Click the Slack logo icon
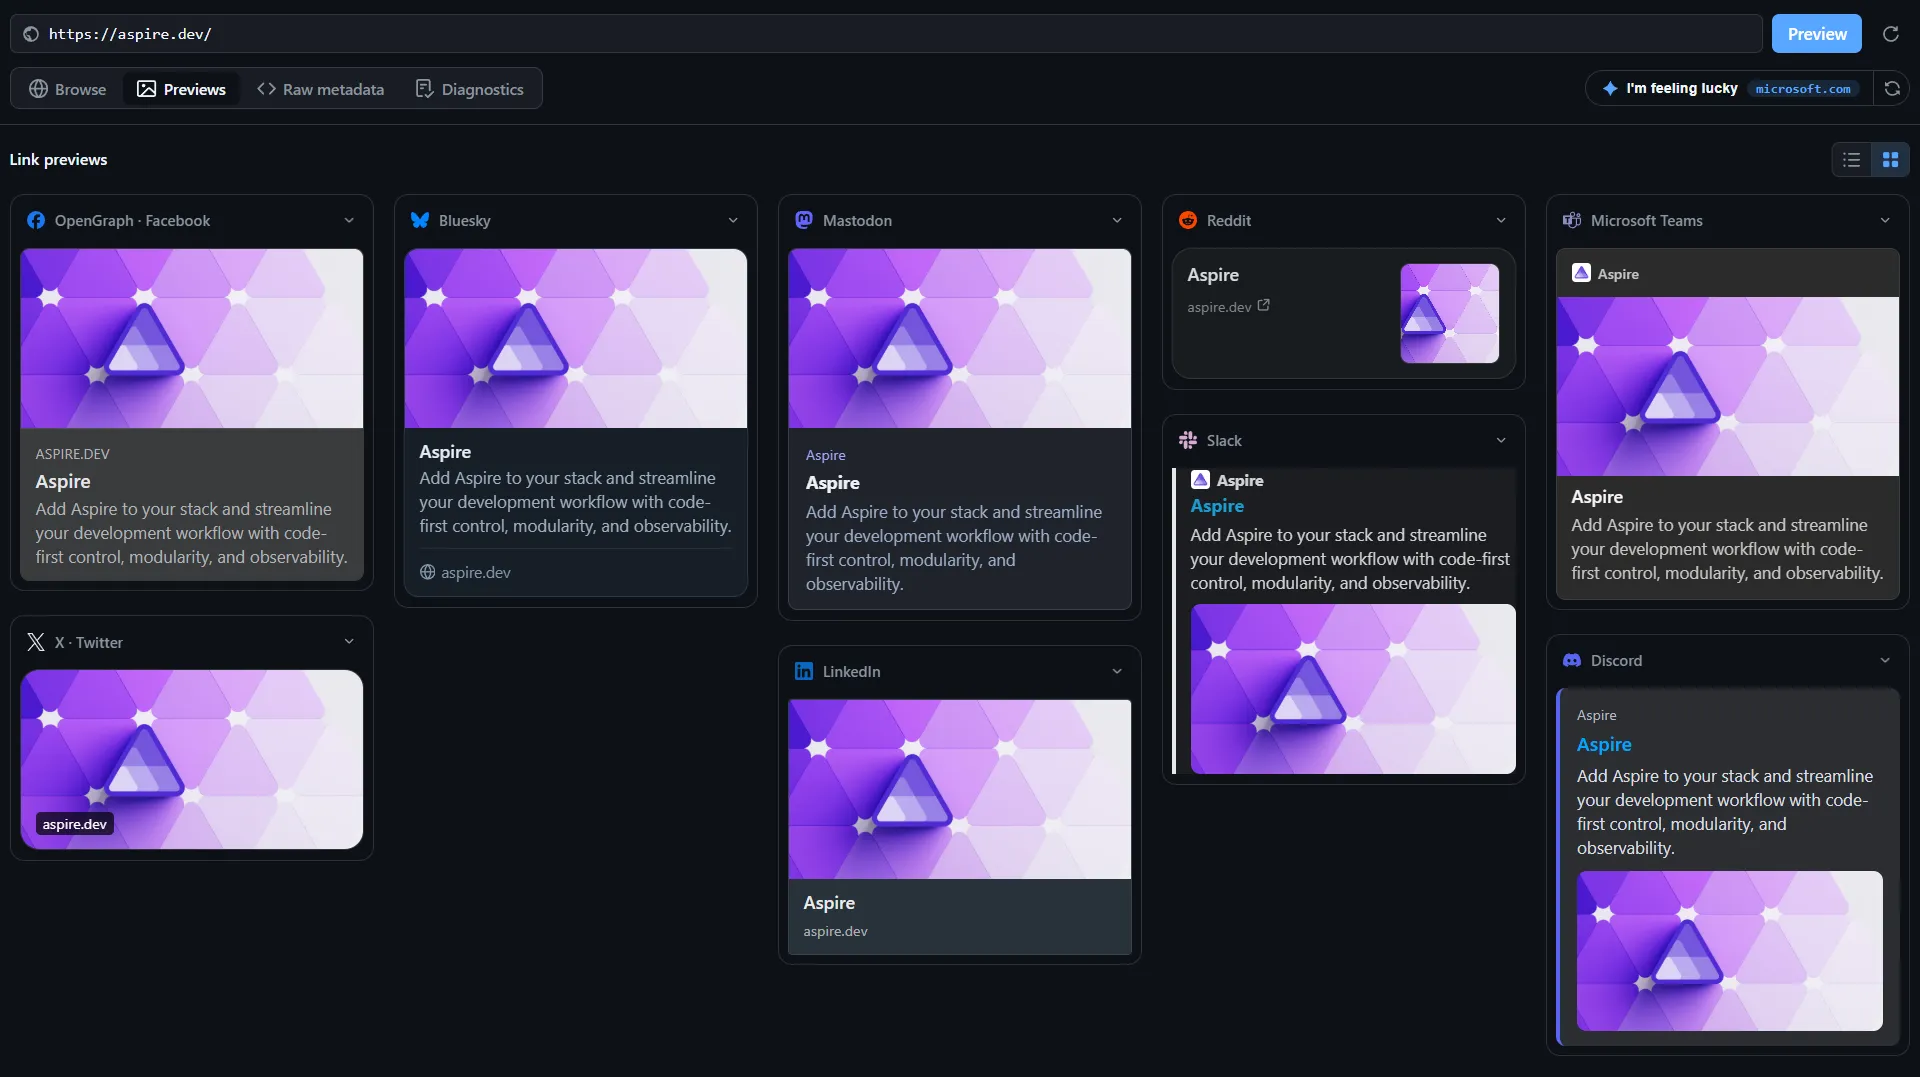Screen dimensions: 1920x1077 [1188, 440]
